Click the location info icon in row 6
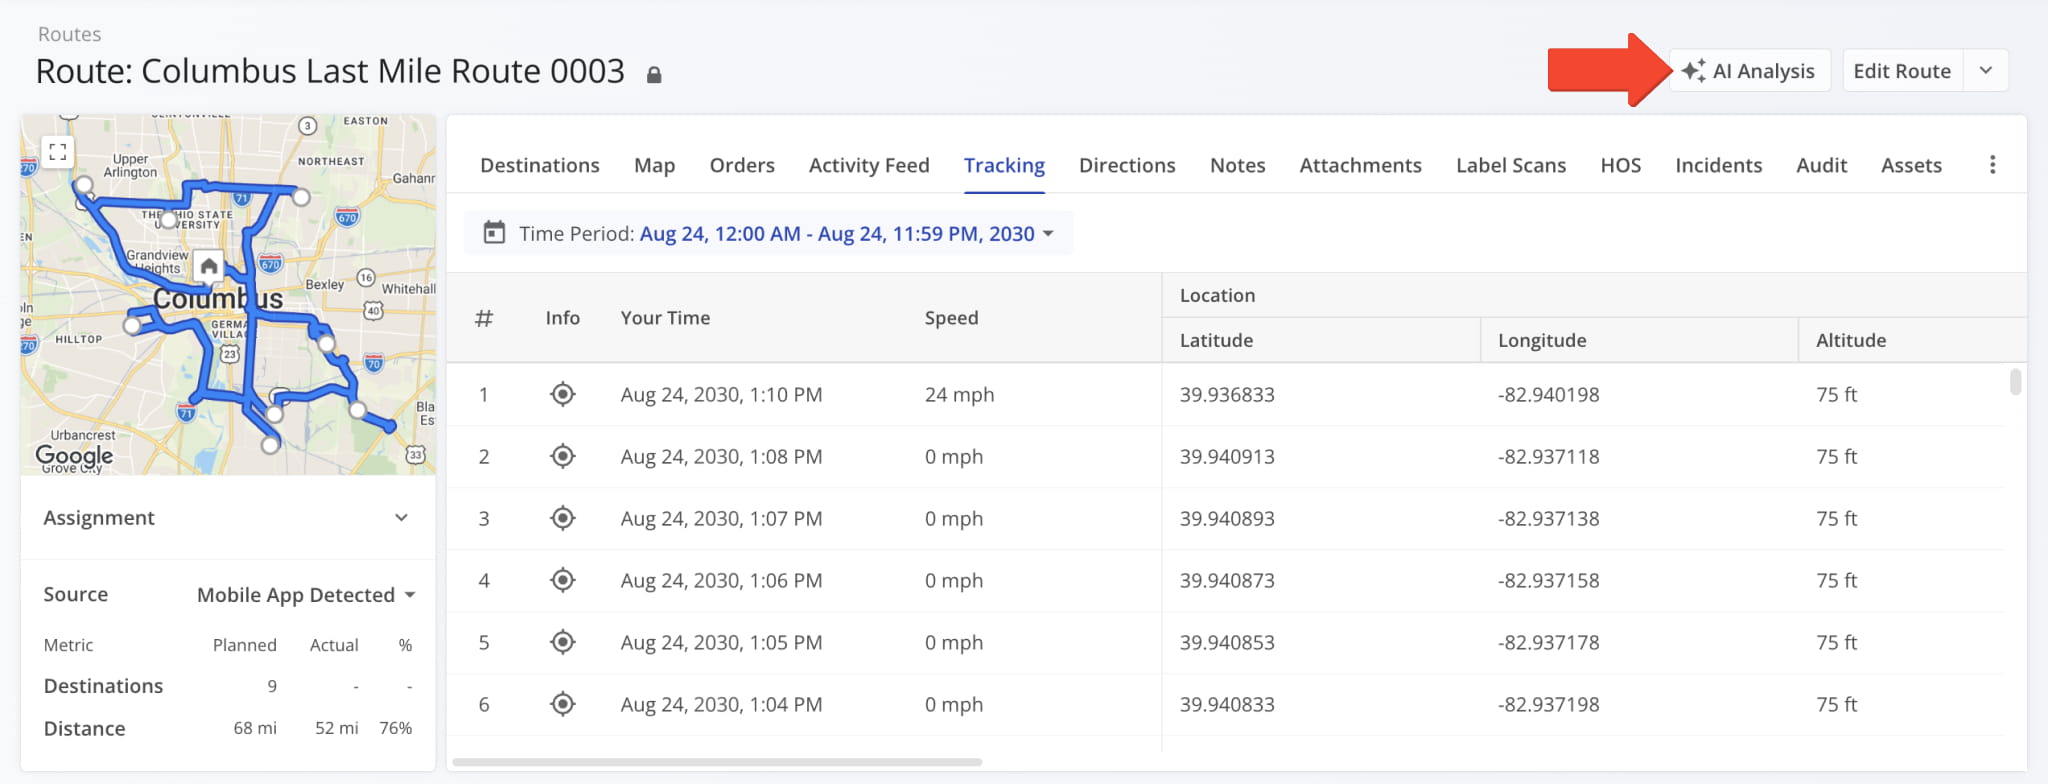This screenshot has width=2048, height=784. coord(563,704)
